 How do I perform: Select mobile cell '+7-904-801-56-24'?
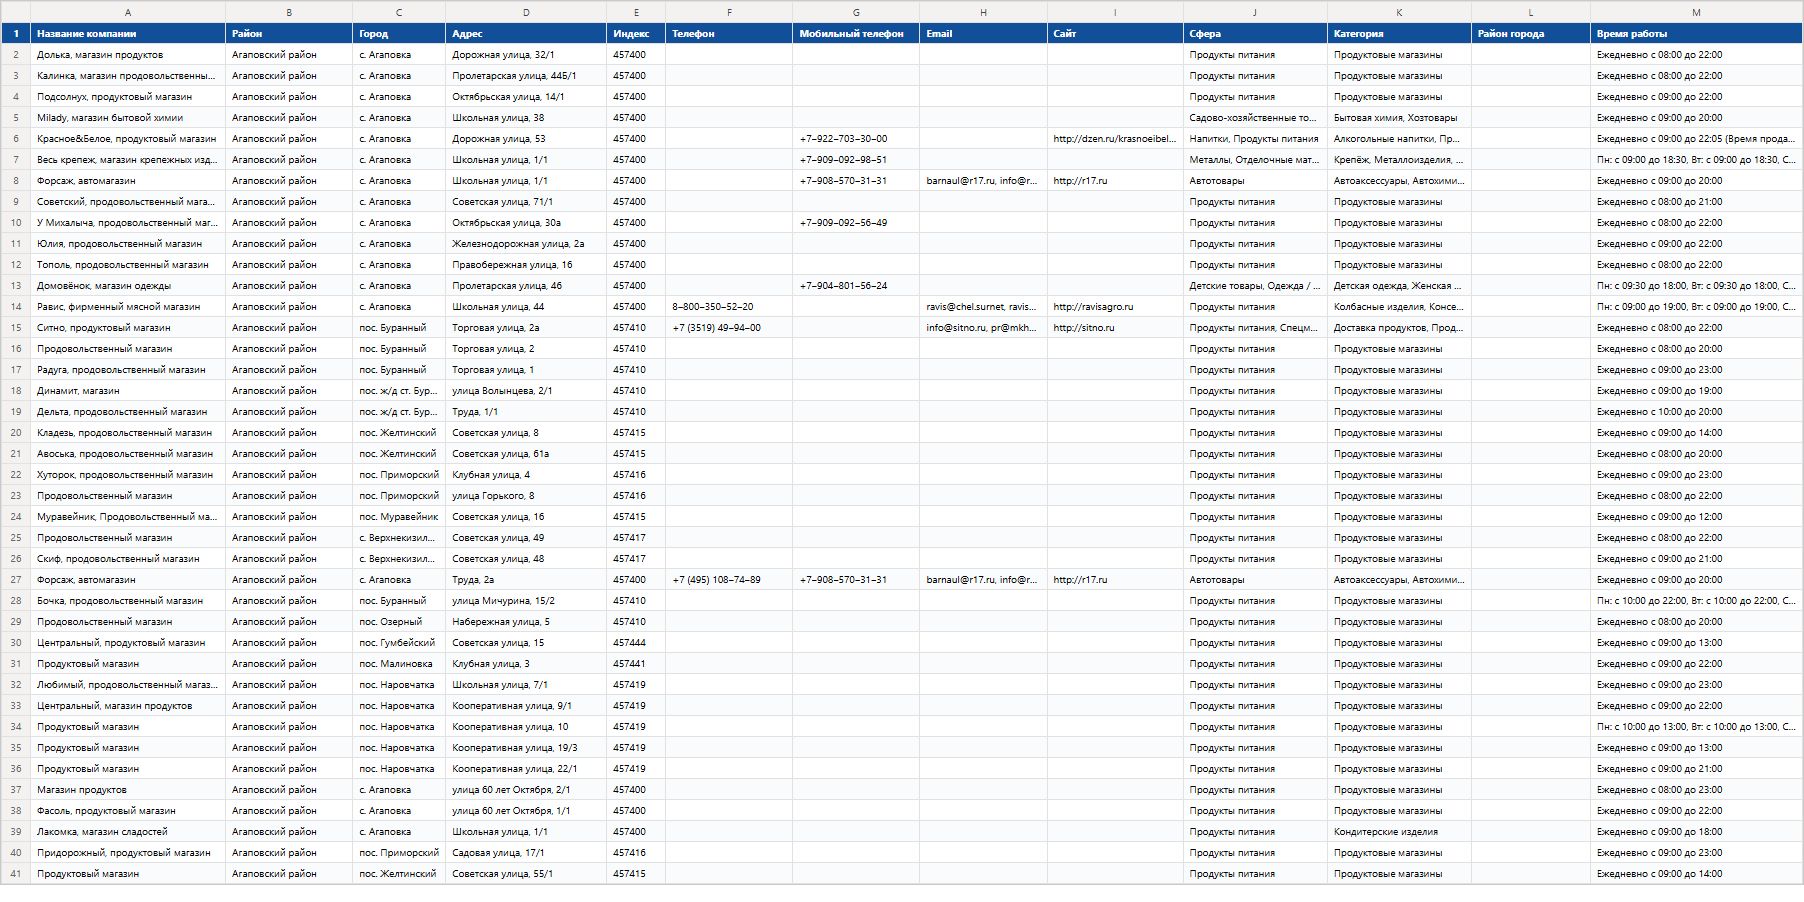coord(856,286)
